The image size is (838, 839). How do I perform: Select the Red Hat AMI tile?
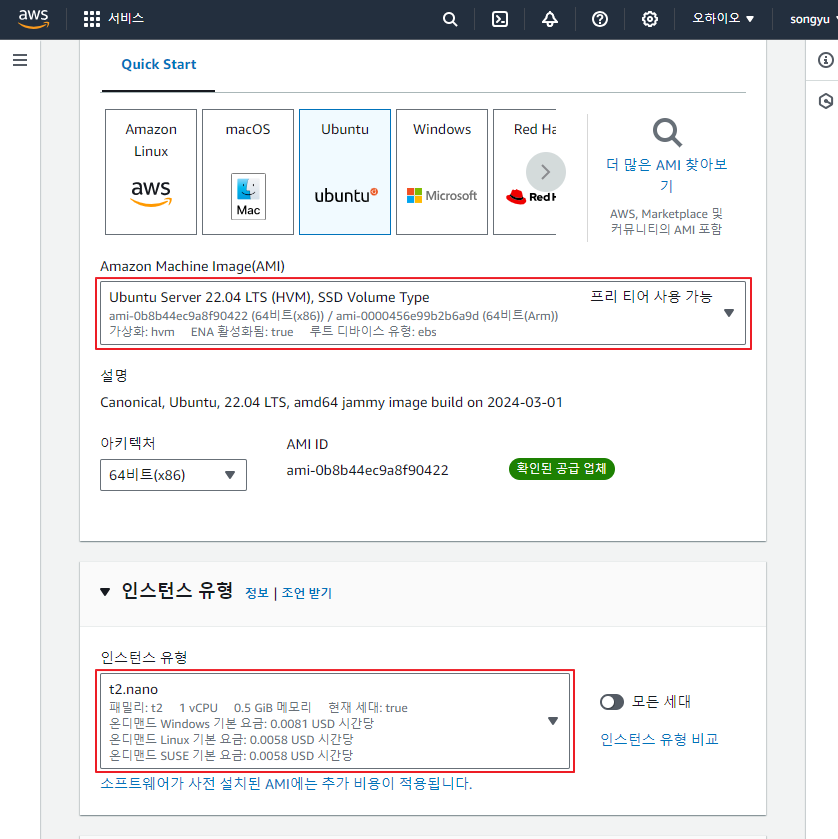(x=525, y=172)
